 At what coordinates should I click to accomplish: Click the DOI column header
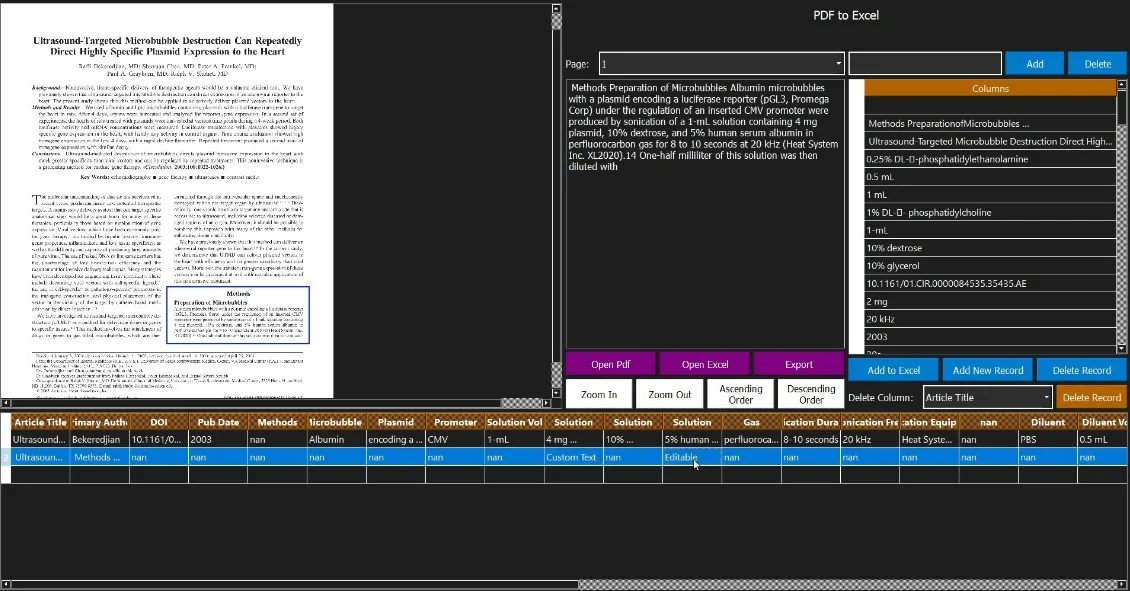(159, 422)
